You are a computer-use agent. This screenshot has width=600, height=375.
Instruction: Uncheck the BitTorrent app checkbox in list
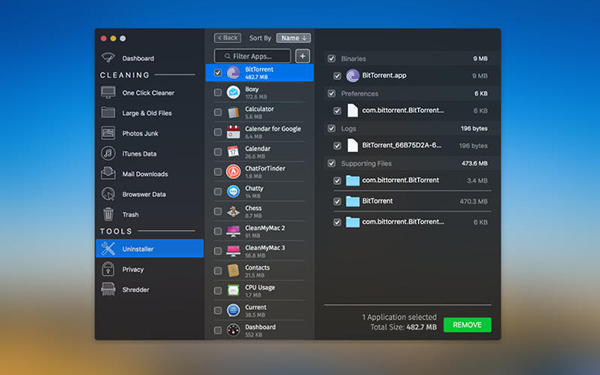click(218, 73)
